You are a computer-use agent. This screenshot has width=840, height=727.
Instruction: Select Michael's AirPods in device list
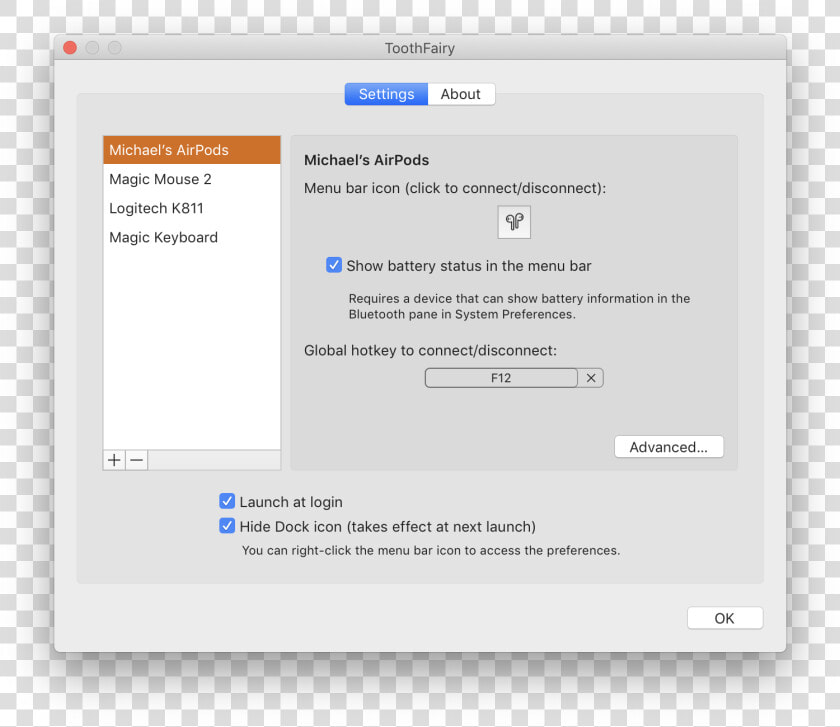coord(192,150)
